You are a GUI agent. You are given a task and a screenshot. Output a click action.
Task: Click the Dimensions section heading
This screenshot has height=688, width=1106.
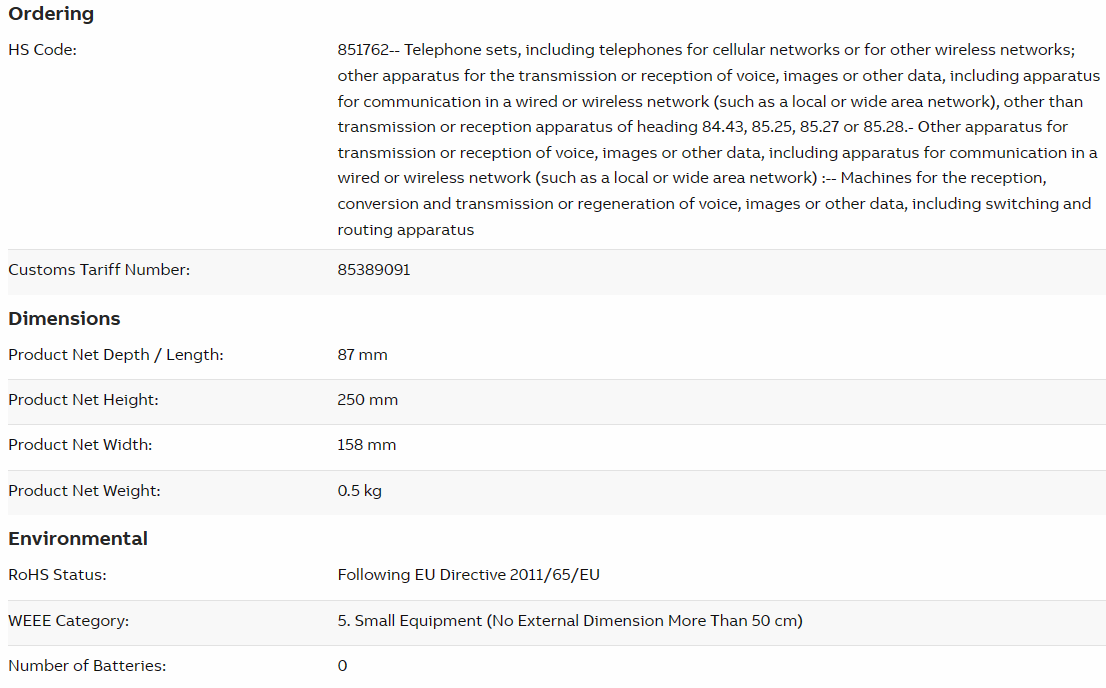click(x=64, y=319)
